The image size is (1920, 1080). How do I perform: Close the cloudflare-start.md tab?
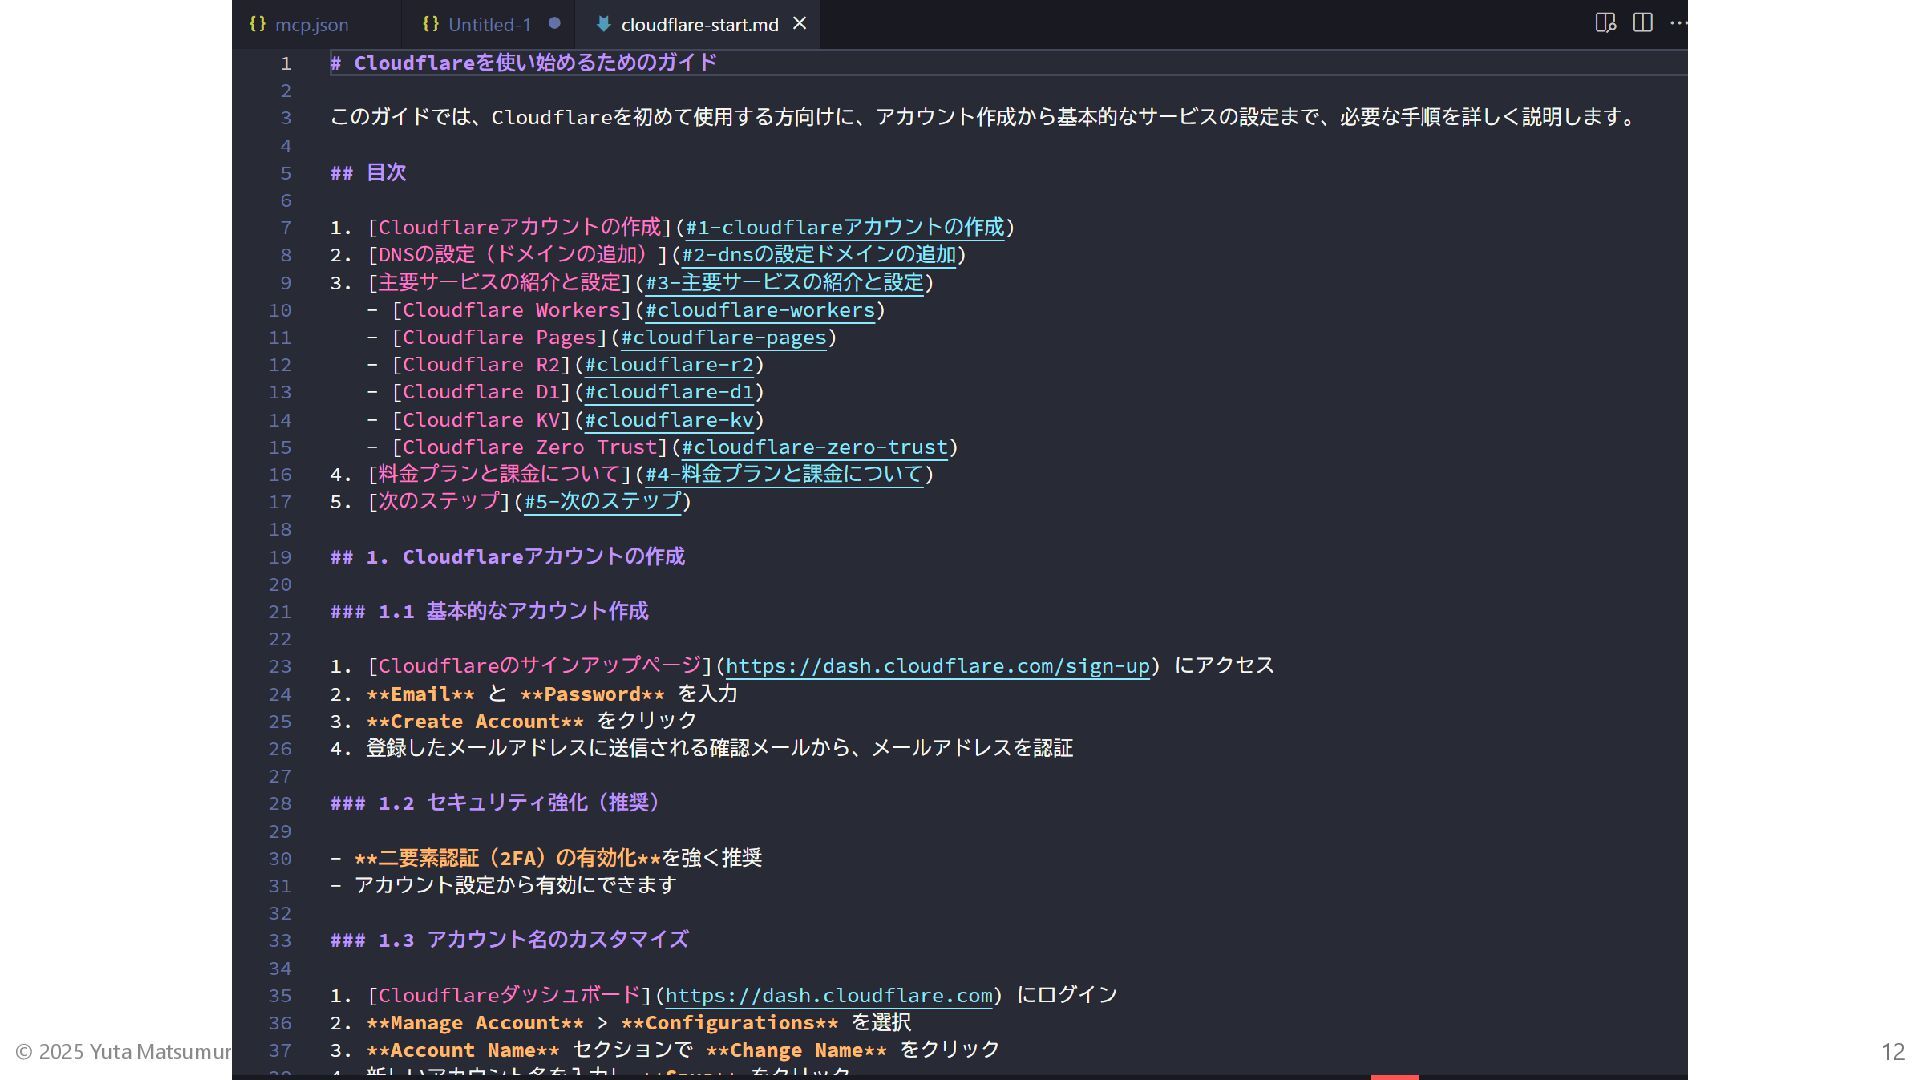click(x=799, y=23)
